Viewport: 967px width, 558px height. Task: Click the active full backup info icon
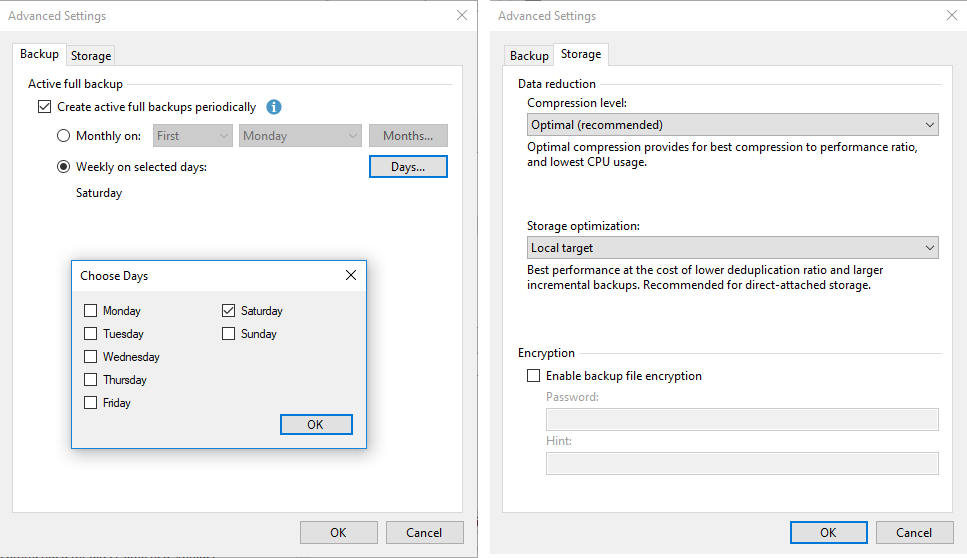(x=274, y=107)
